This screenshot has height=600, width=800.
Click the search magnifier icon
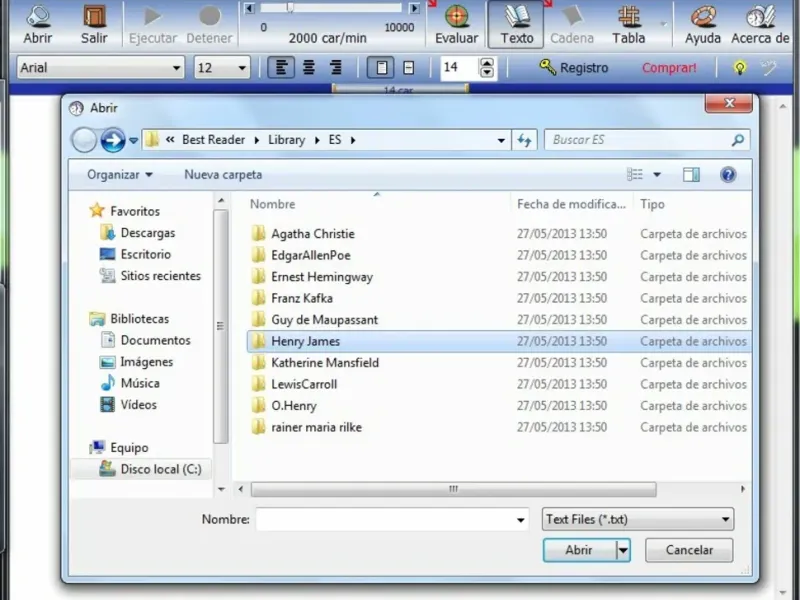point(738,140)
